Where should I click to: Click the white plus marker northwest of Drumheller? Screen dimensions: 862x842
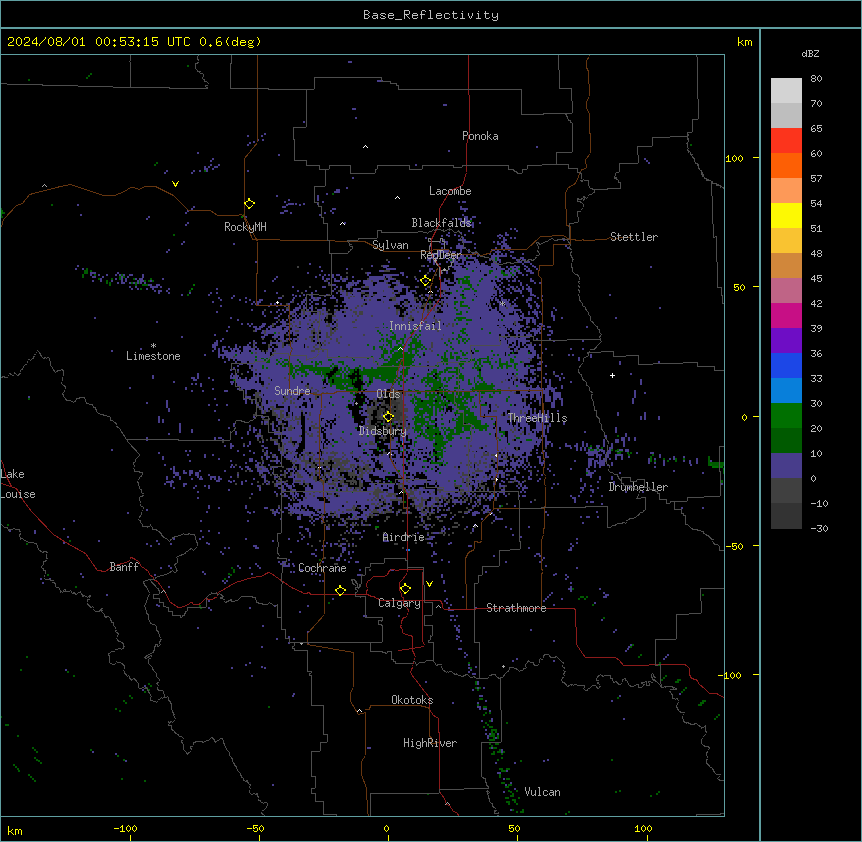pos(612,375)
